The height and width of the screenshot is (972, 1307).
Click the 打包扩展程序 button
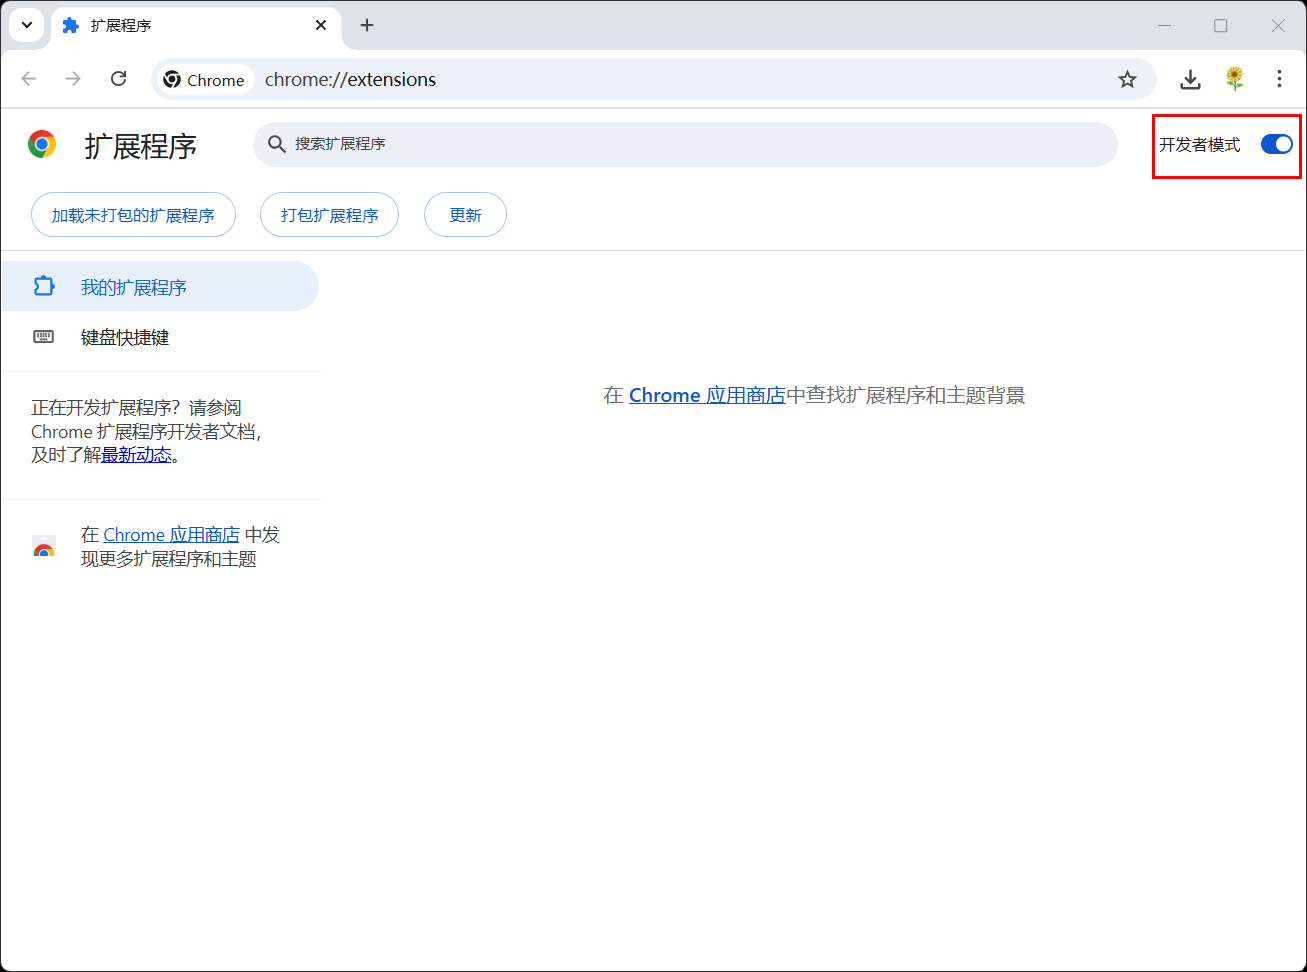tap(329, 215)
